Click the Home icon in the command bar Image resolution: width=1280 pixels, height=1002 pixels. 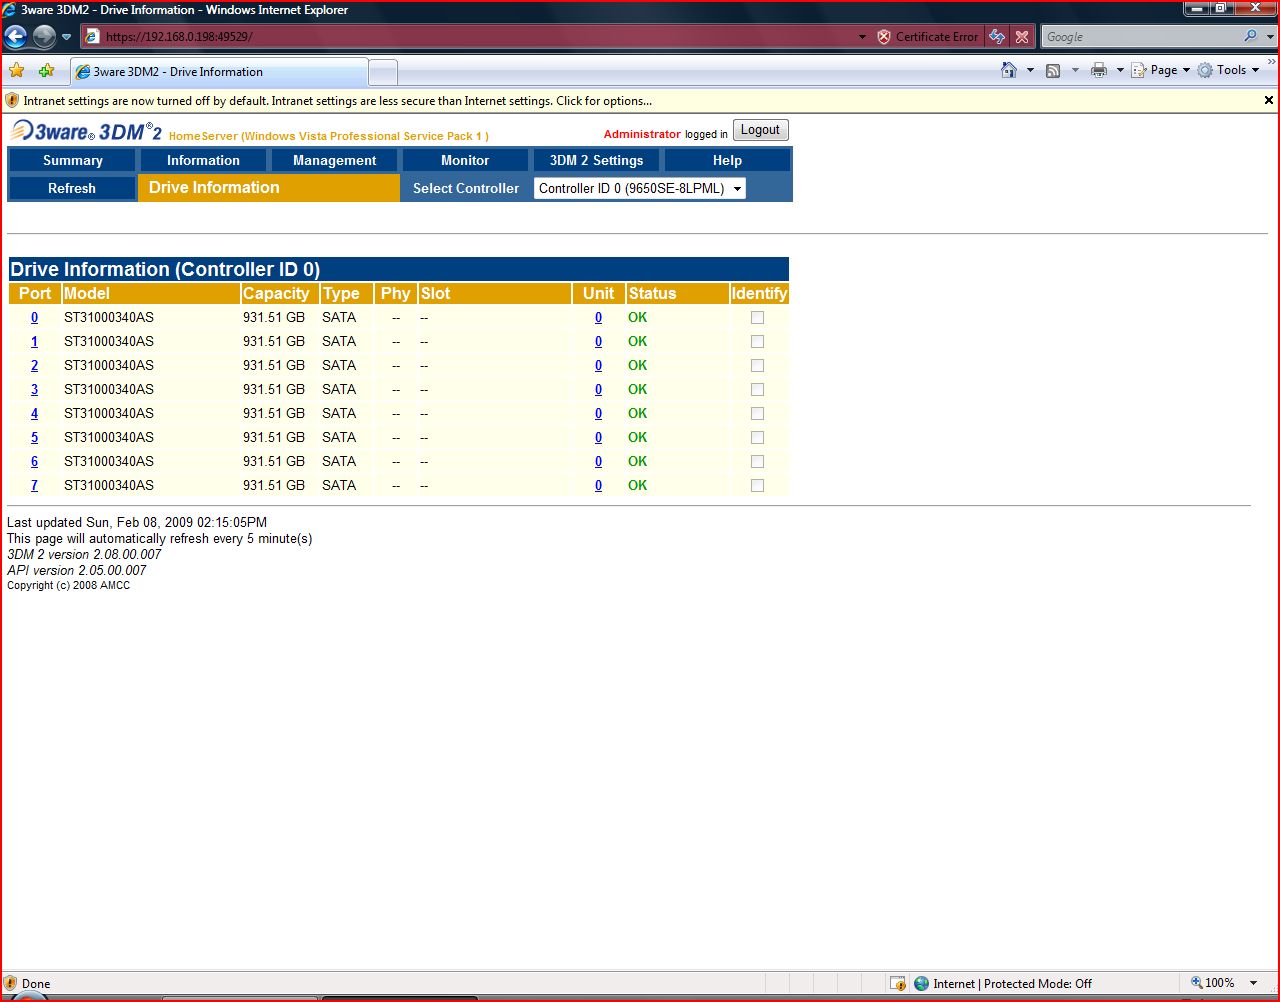pyautogui.click(x=1009, y=70)
